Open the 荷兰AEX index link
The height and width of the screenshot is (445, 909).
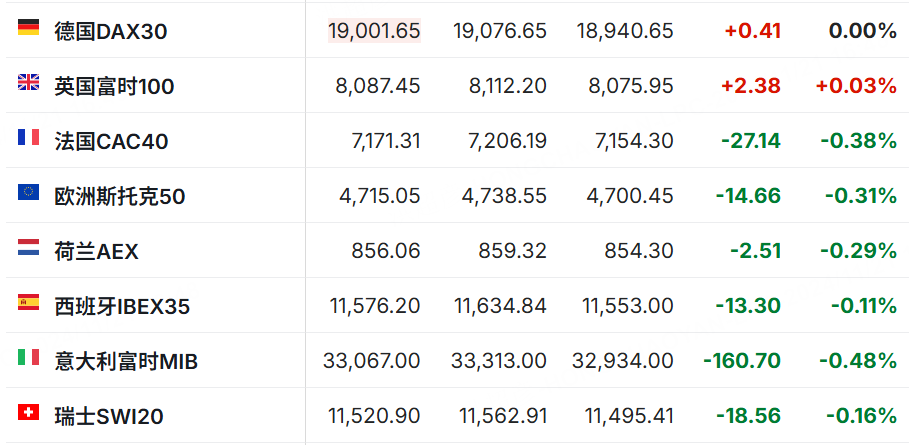97,251
